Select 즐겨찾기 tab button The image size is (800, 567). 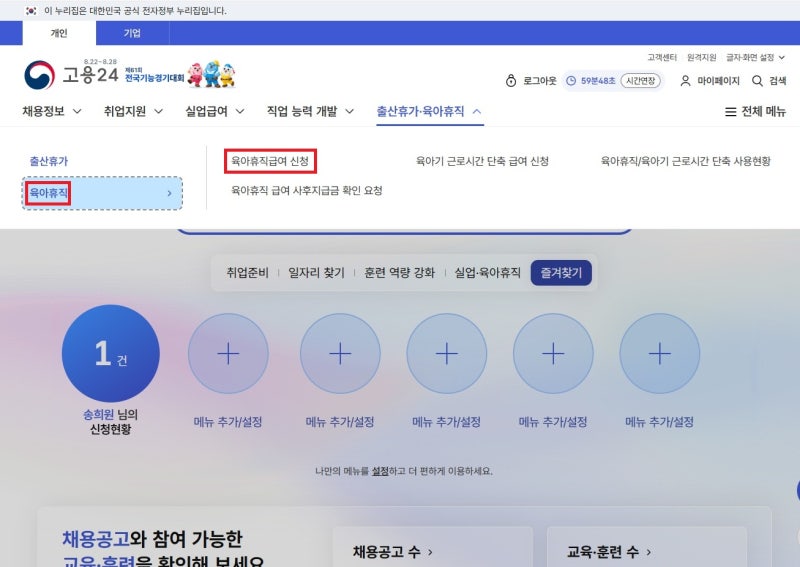click(561, 273)
